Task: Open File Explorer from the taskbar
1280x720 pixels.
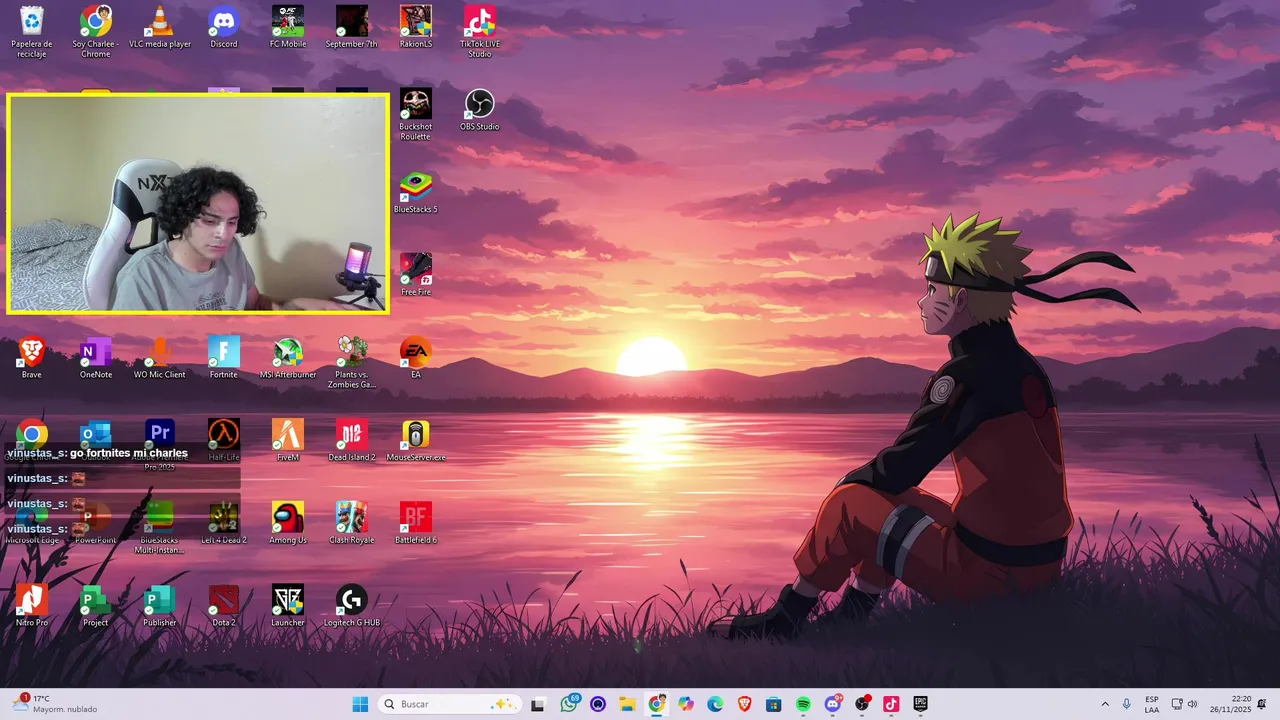Action: click(x=627, y=704)
